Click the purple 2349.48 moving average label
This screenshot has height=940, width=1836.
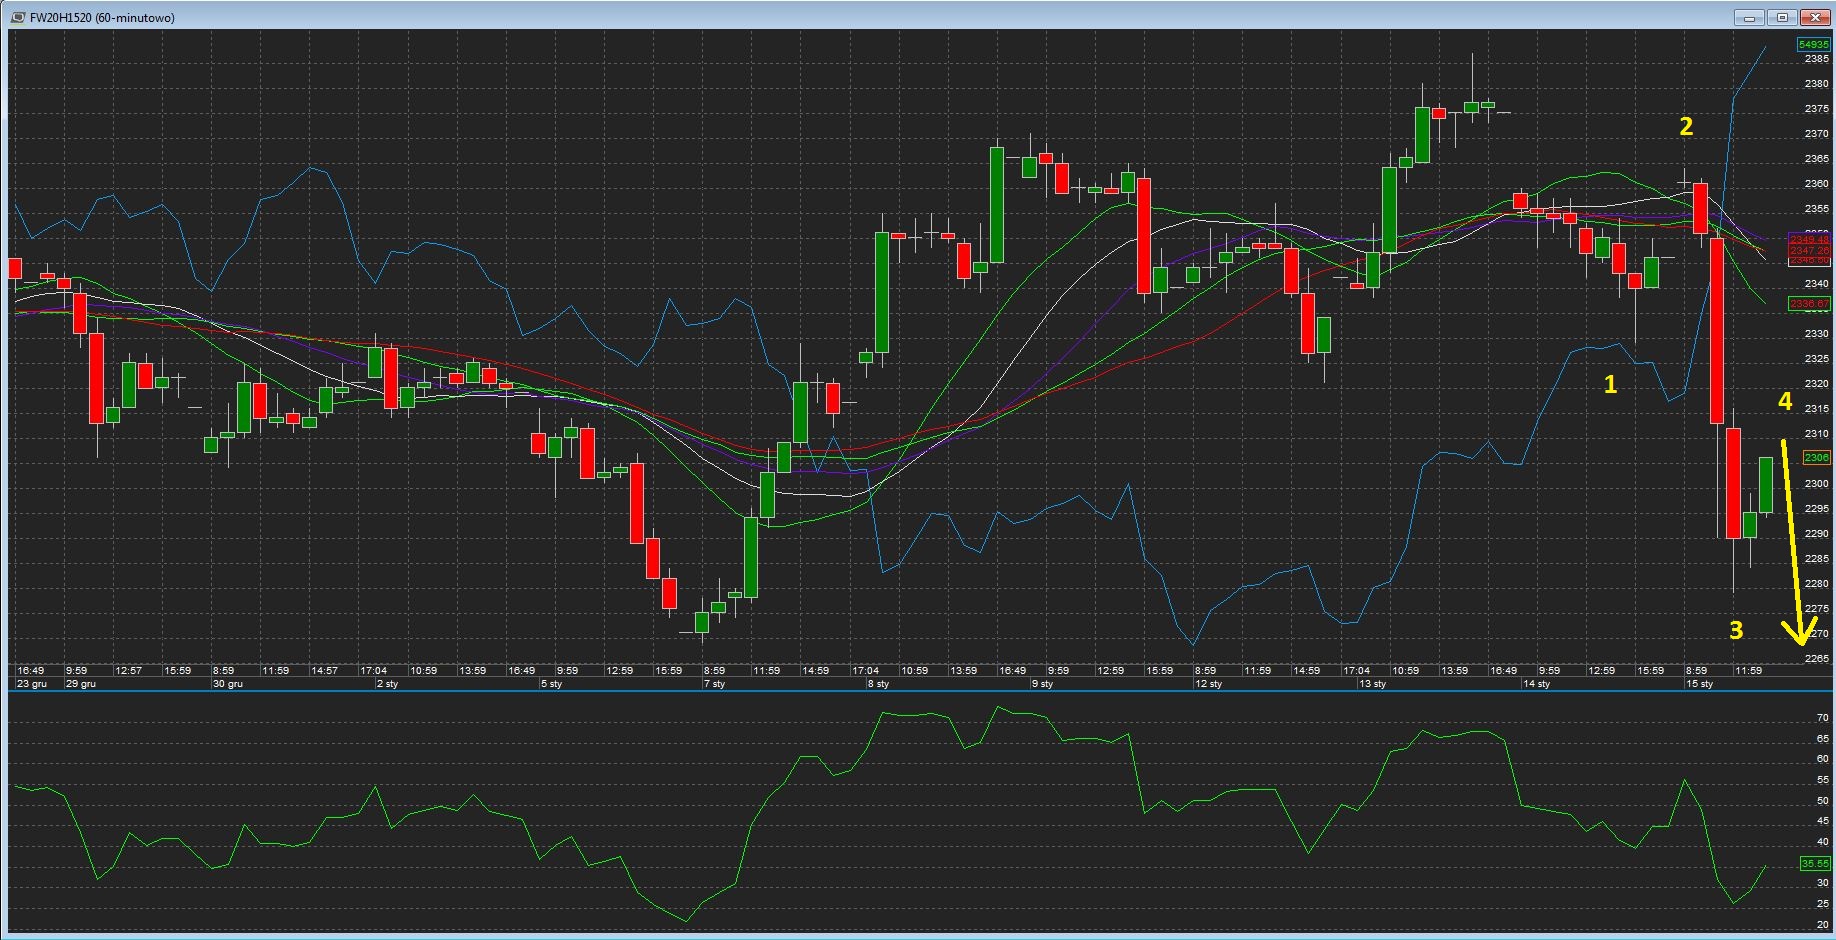click(x=1809, y=239)
